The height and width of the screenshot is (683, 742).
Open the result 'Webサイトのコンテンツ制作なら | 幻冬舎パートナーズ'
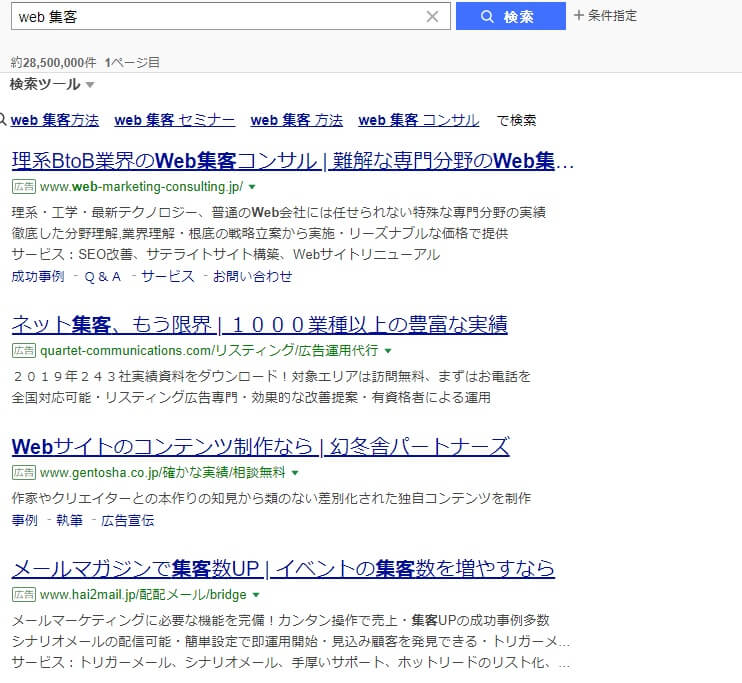pyautogui.click(x=261, y=447)
